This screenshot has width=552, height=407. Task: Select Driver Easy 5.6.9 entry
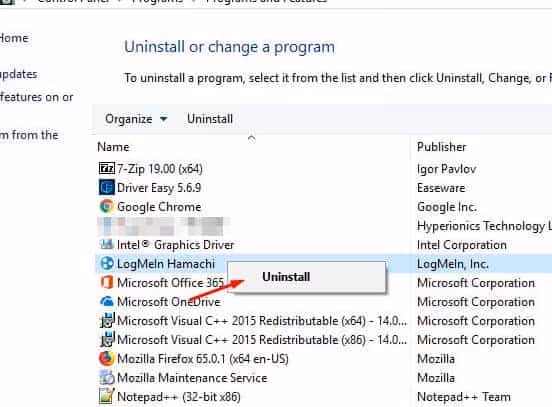coord(159,188)
